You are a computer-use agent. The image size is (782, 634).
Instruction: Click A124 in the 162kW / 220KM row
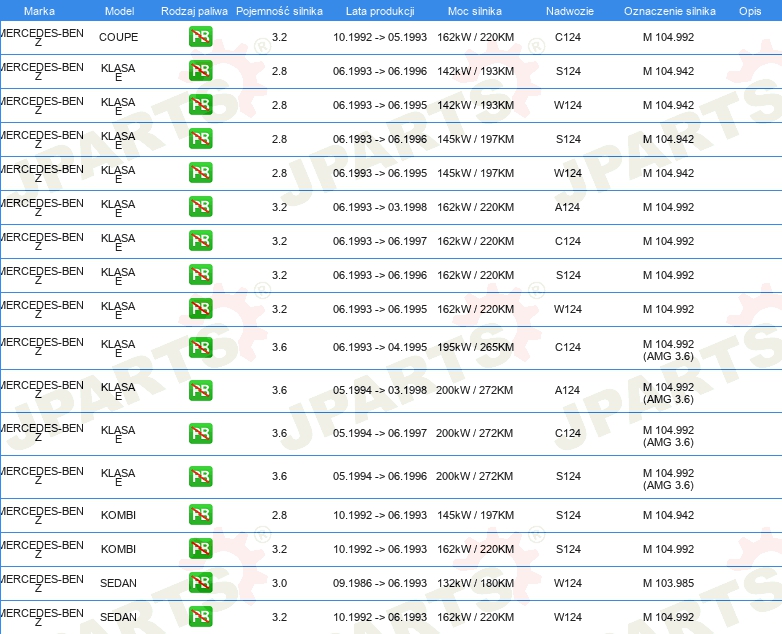coord(568,207)
